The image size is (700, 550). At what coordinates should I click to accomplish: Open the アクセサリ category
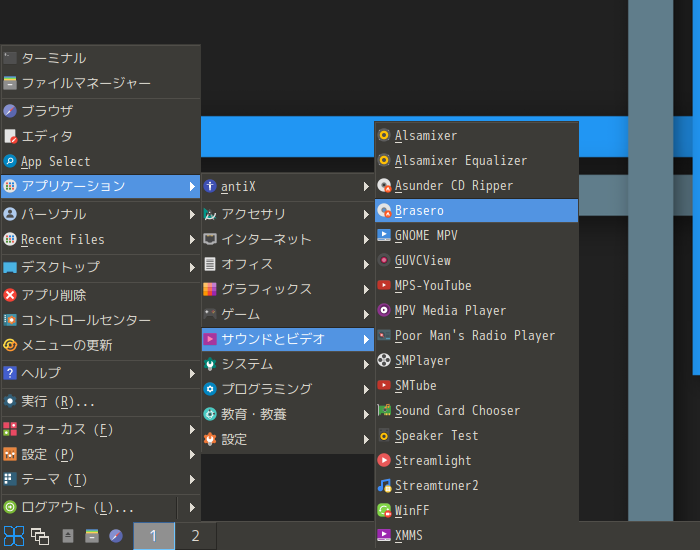[x=288, y=214]
